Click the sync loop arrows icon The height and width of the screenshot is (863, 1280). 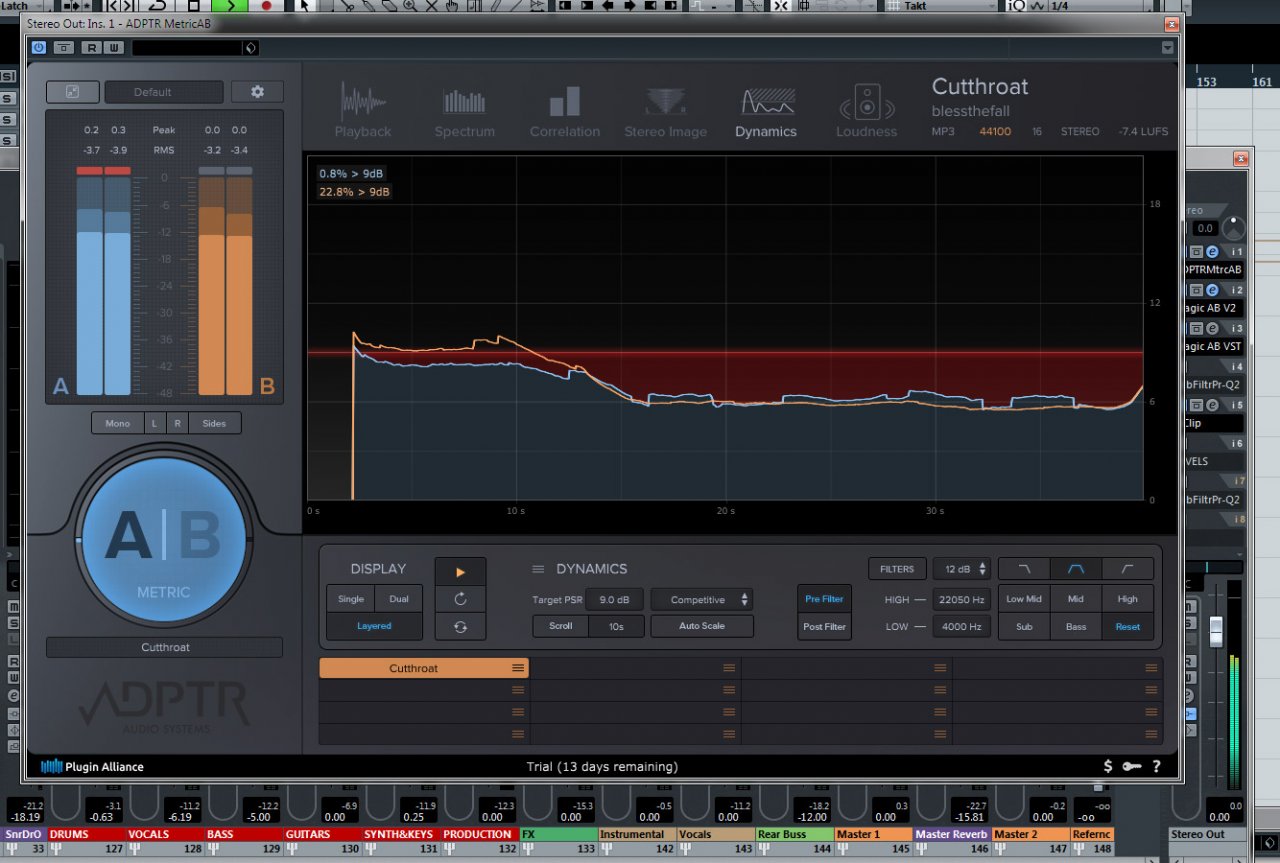[x=460, y=627]
